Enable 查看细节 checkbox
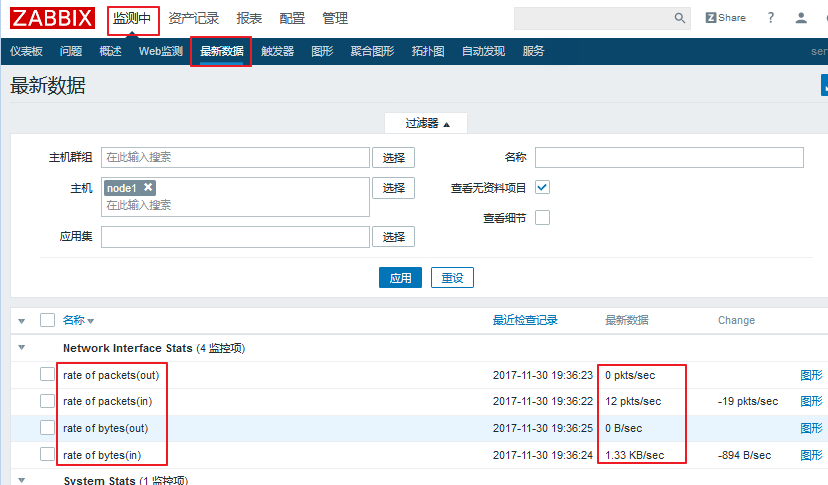828x485 pixels. 543,217
